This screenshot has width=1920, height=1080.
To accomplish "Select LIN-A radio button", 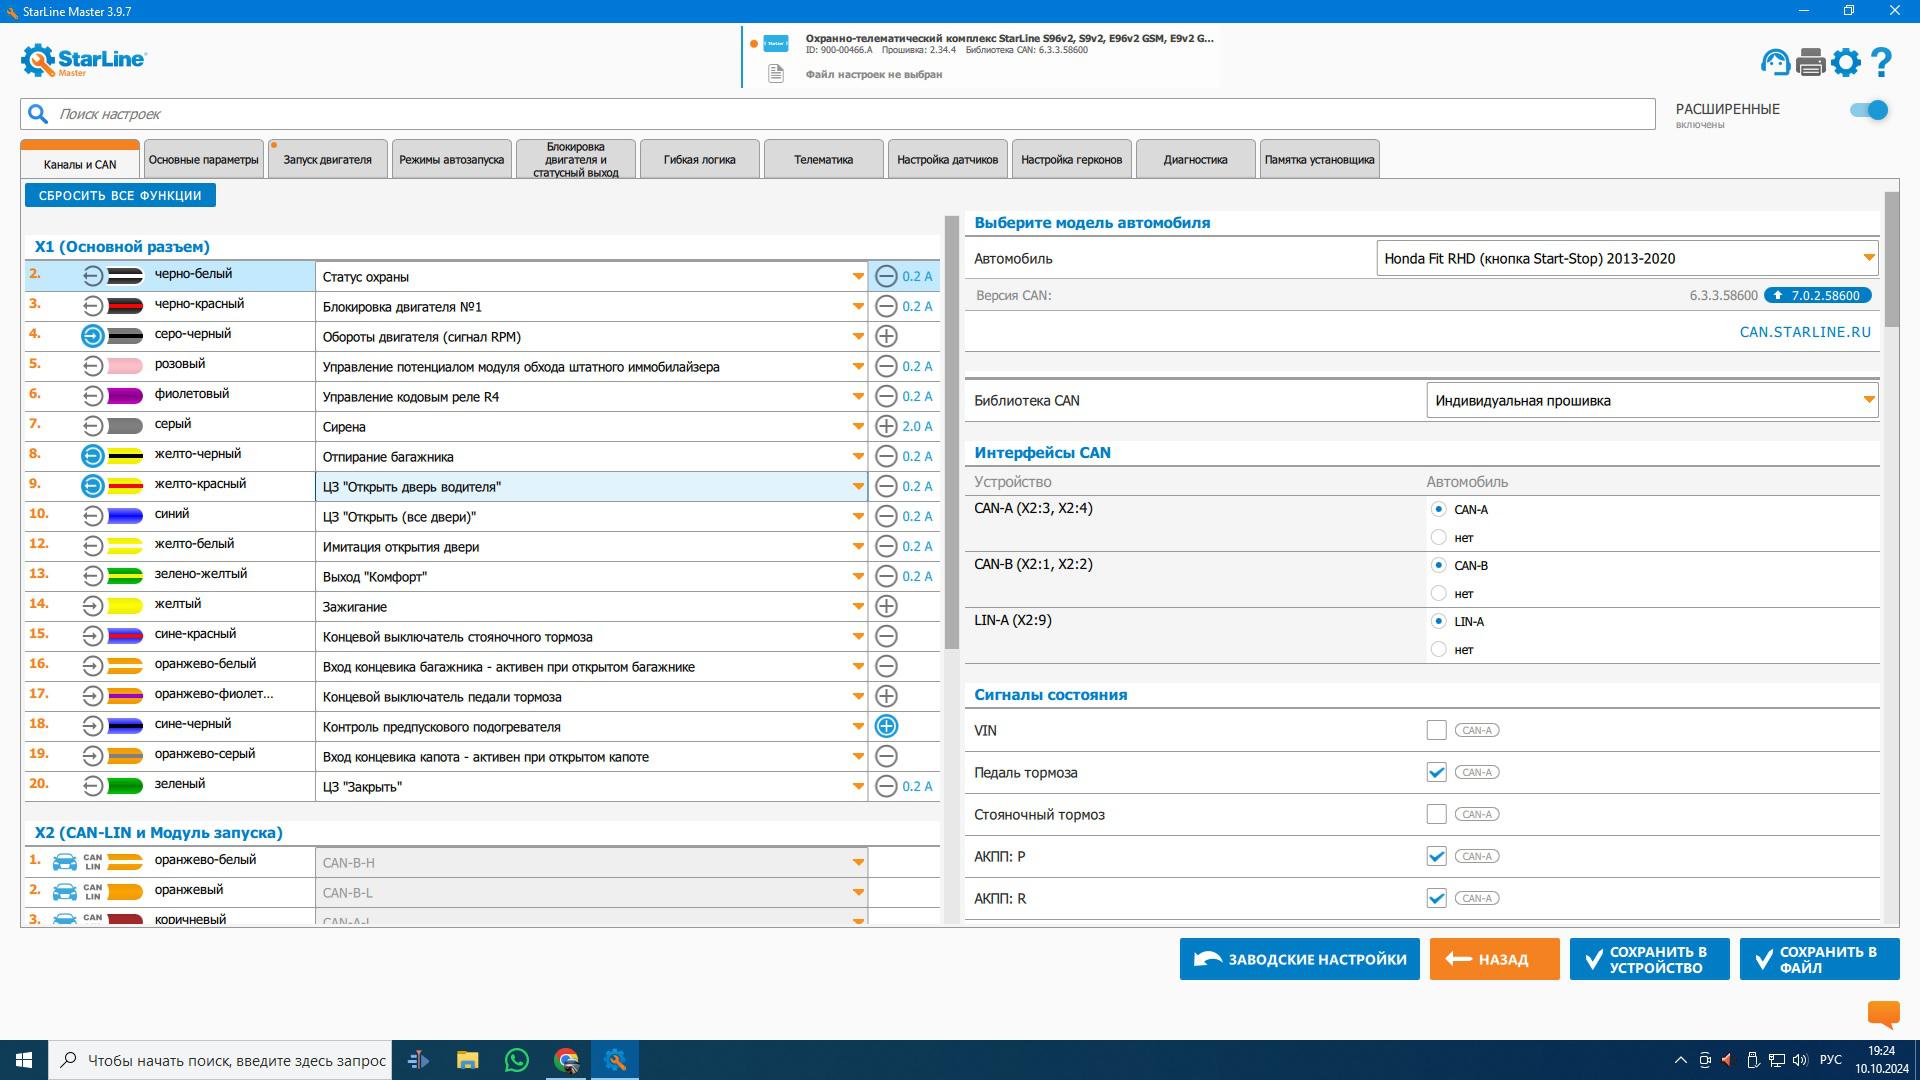I will (x=1438, y=621).
